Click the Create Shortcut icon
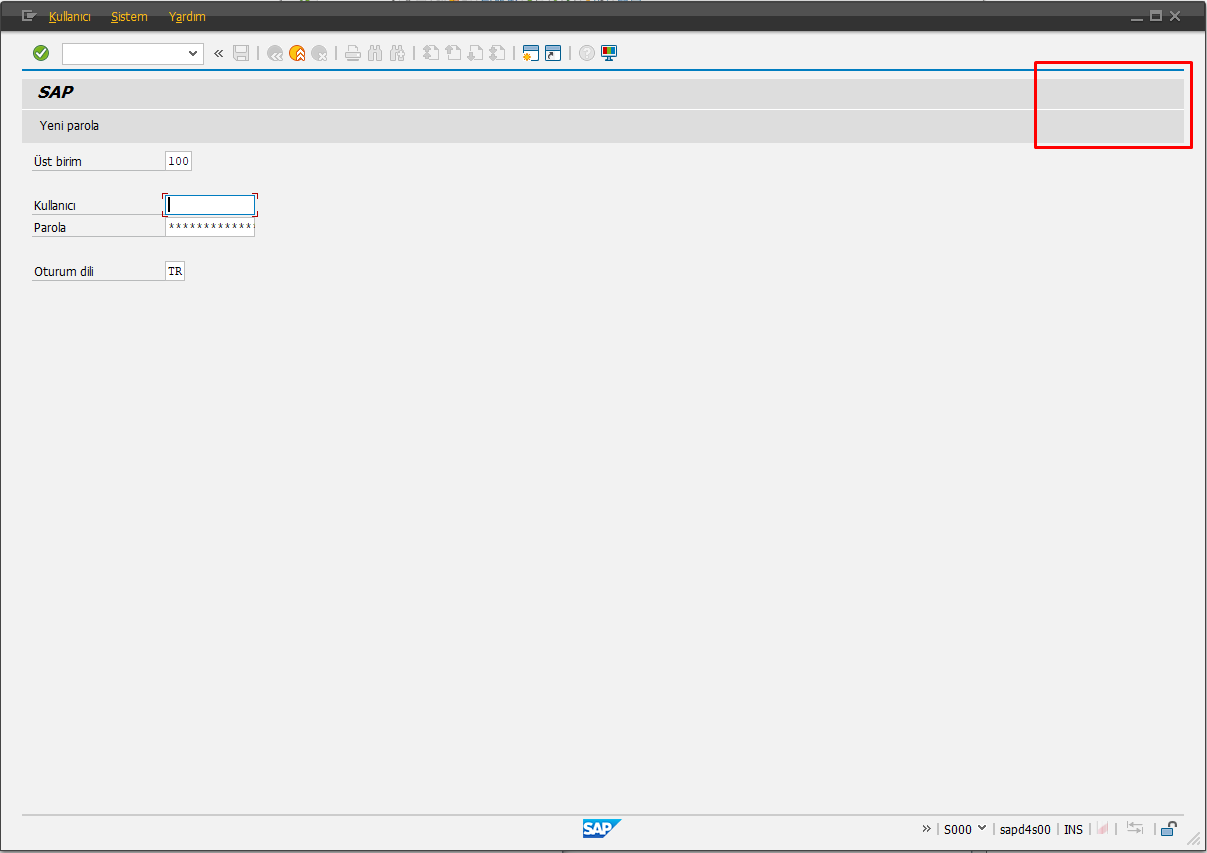This screenshot has height=853, width=1207. point(553,54)
